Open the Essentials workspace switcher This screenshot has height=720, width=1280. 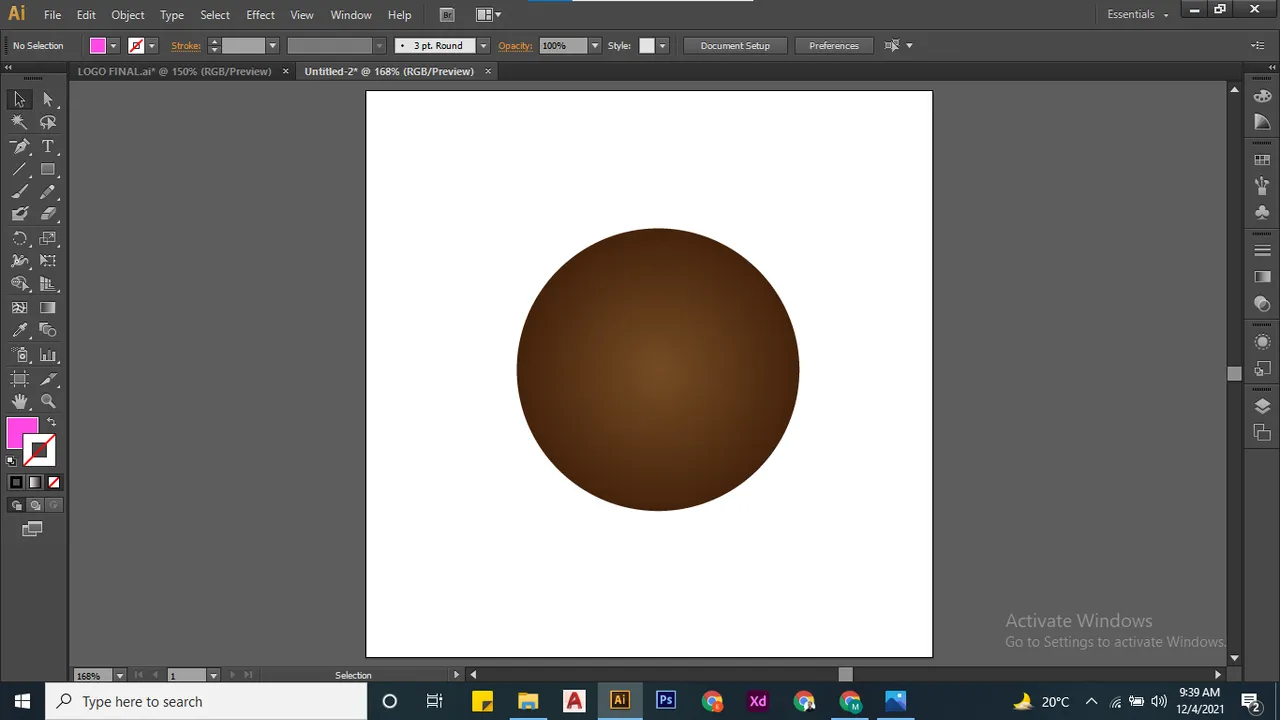[1138, 14]
